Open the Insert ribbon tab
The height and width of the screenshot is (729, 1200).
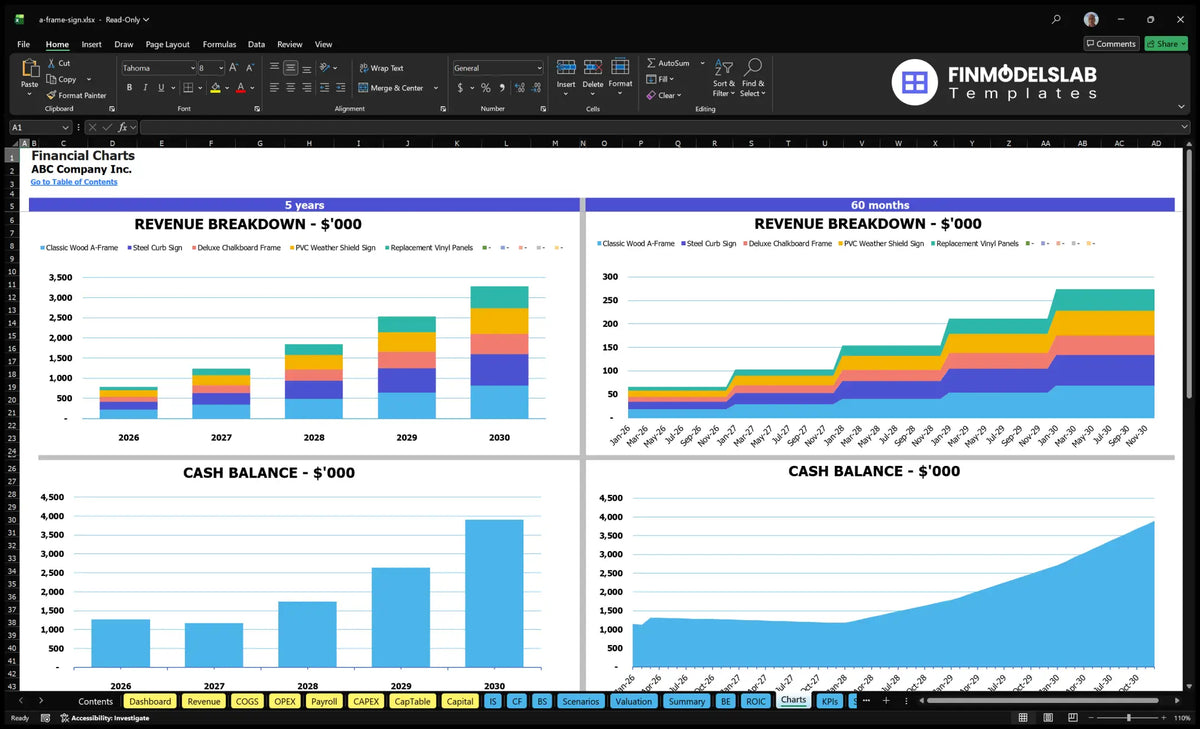91,44
